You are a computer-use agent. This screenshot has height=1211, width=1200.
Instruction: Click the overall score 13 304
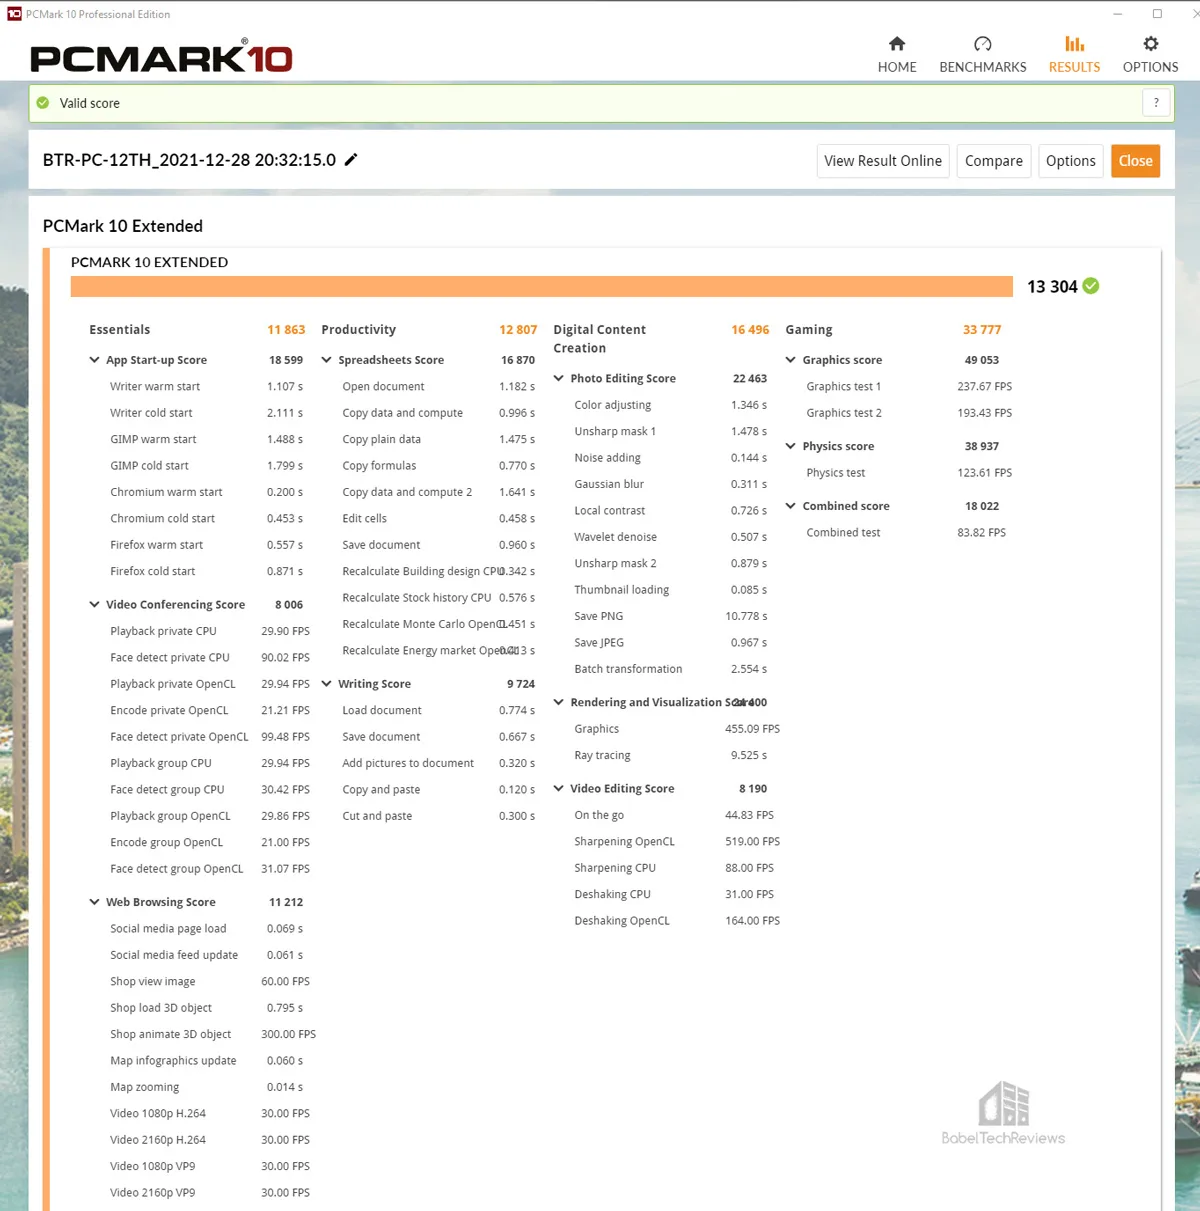pyautogui.click(x=1052, y=287)
